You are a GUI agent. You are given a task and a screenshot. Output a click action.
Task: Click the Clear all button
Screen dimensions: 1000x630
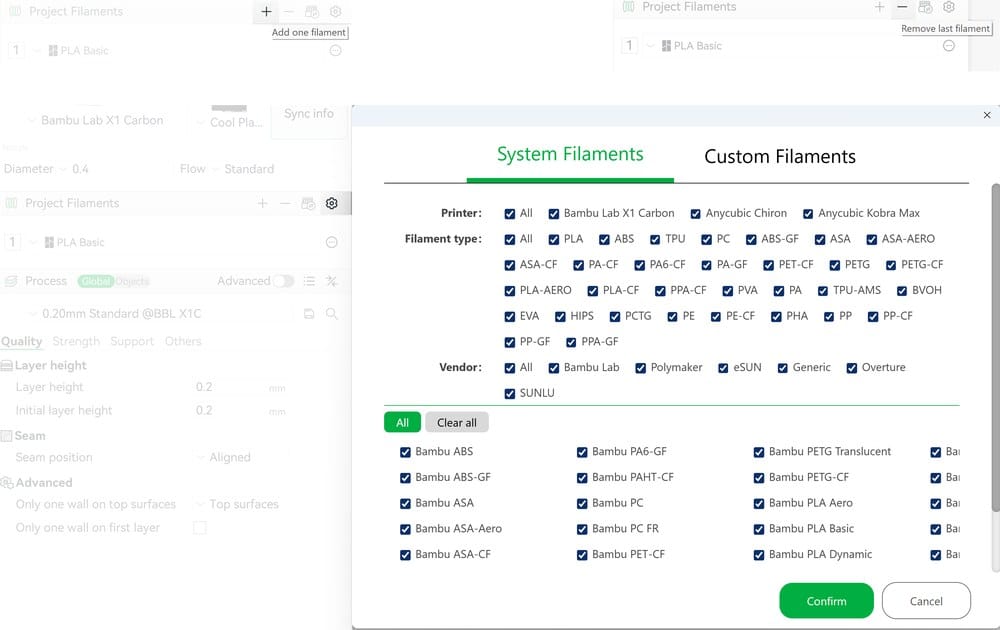pos(457,423)
